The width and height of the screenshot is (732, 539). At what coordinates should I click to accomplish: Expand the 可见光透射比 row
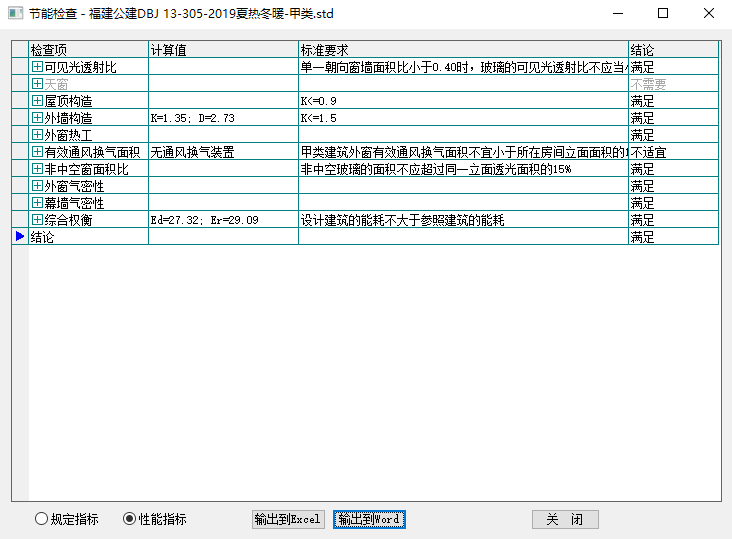[x=37, y=67]
